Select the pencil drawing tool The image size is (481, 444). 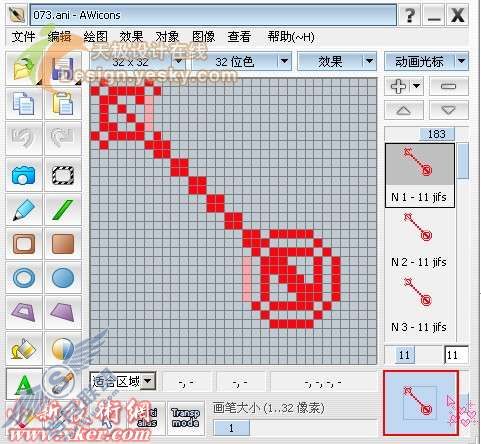click(24, 209)
